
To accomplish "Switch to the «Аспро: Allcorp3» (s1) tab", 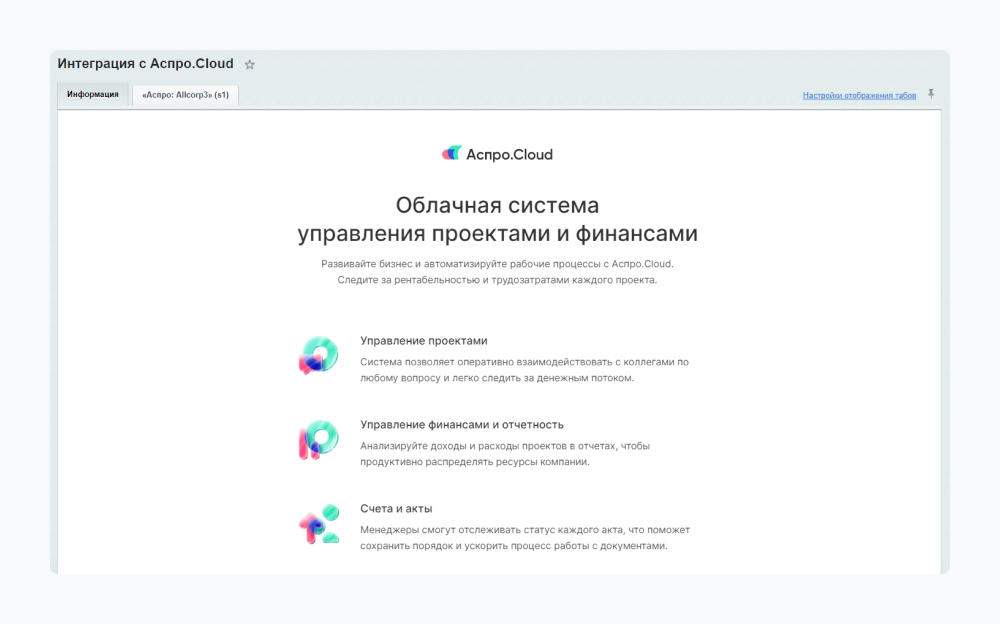I will 184,94.
